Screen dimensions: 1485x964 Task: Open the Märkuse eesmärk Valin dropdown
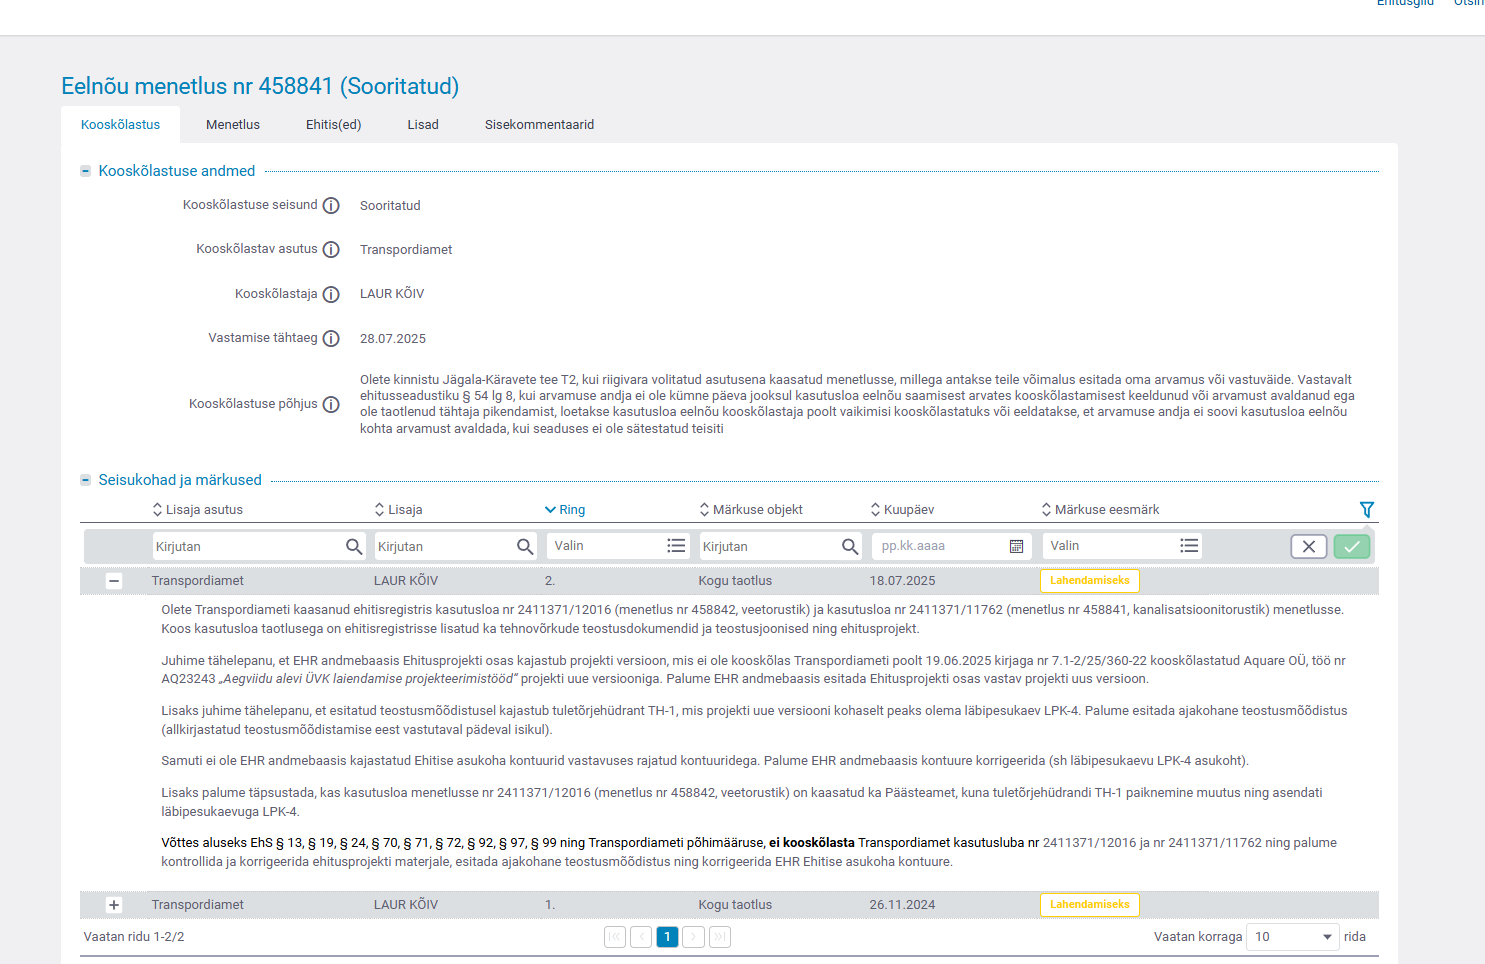[1122, 546]
